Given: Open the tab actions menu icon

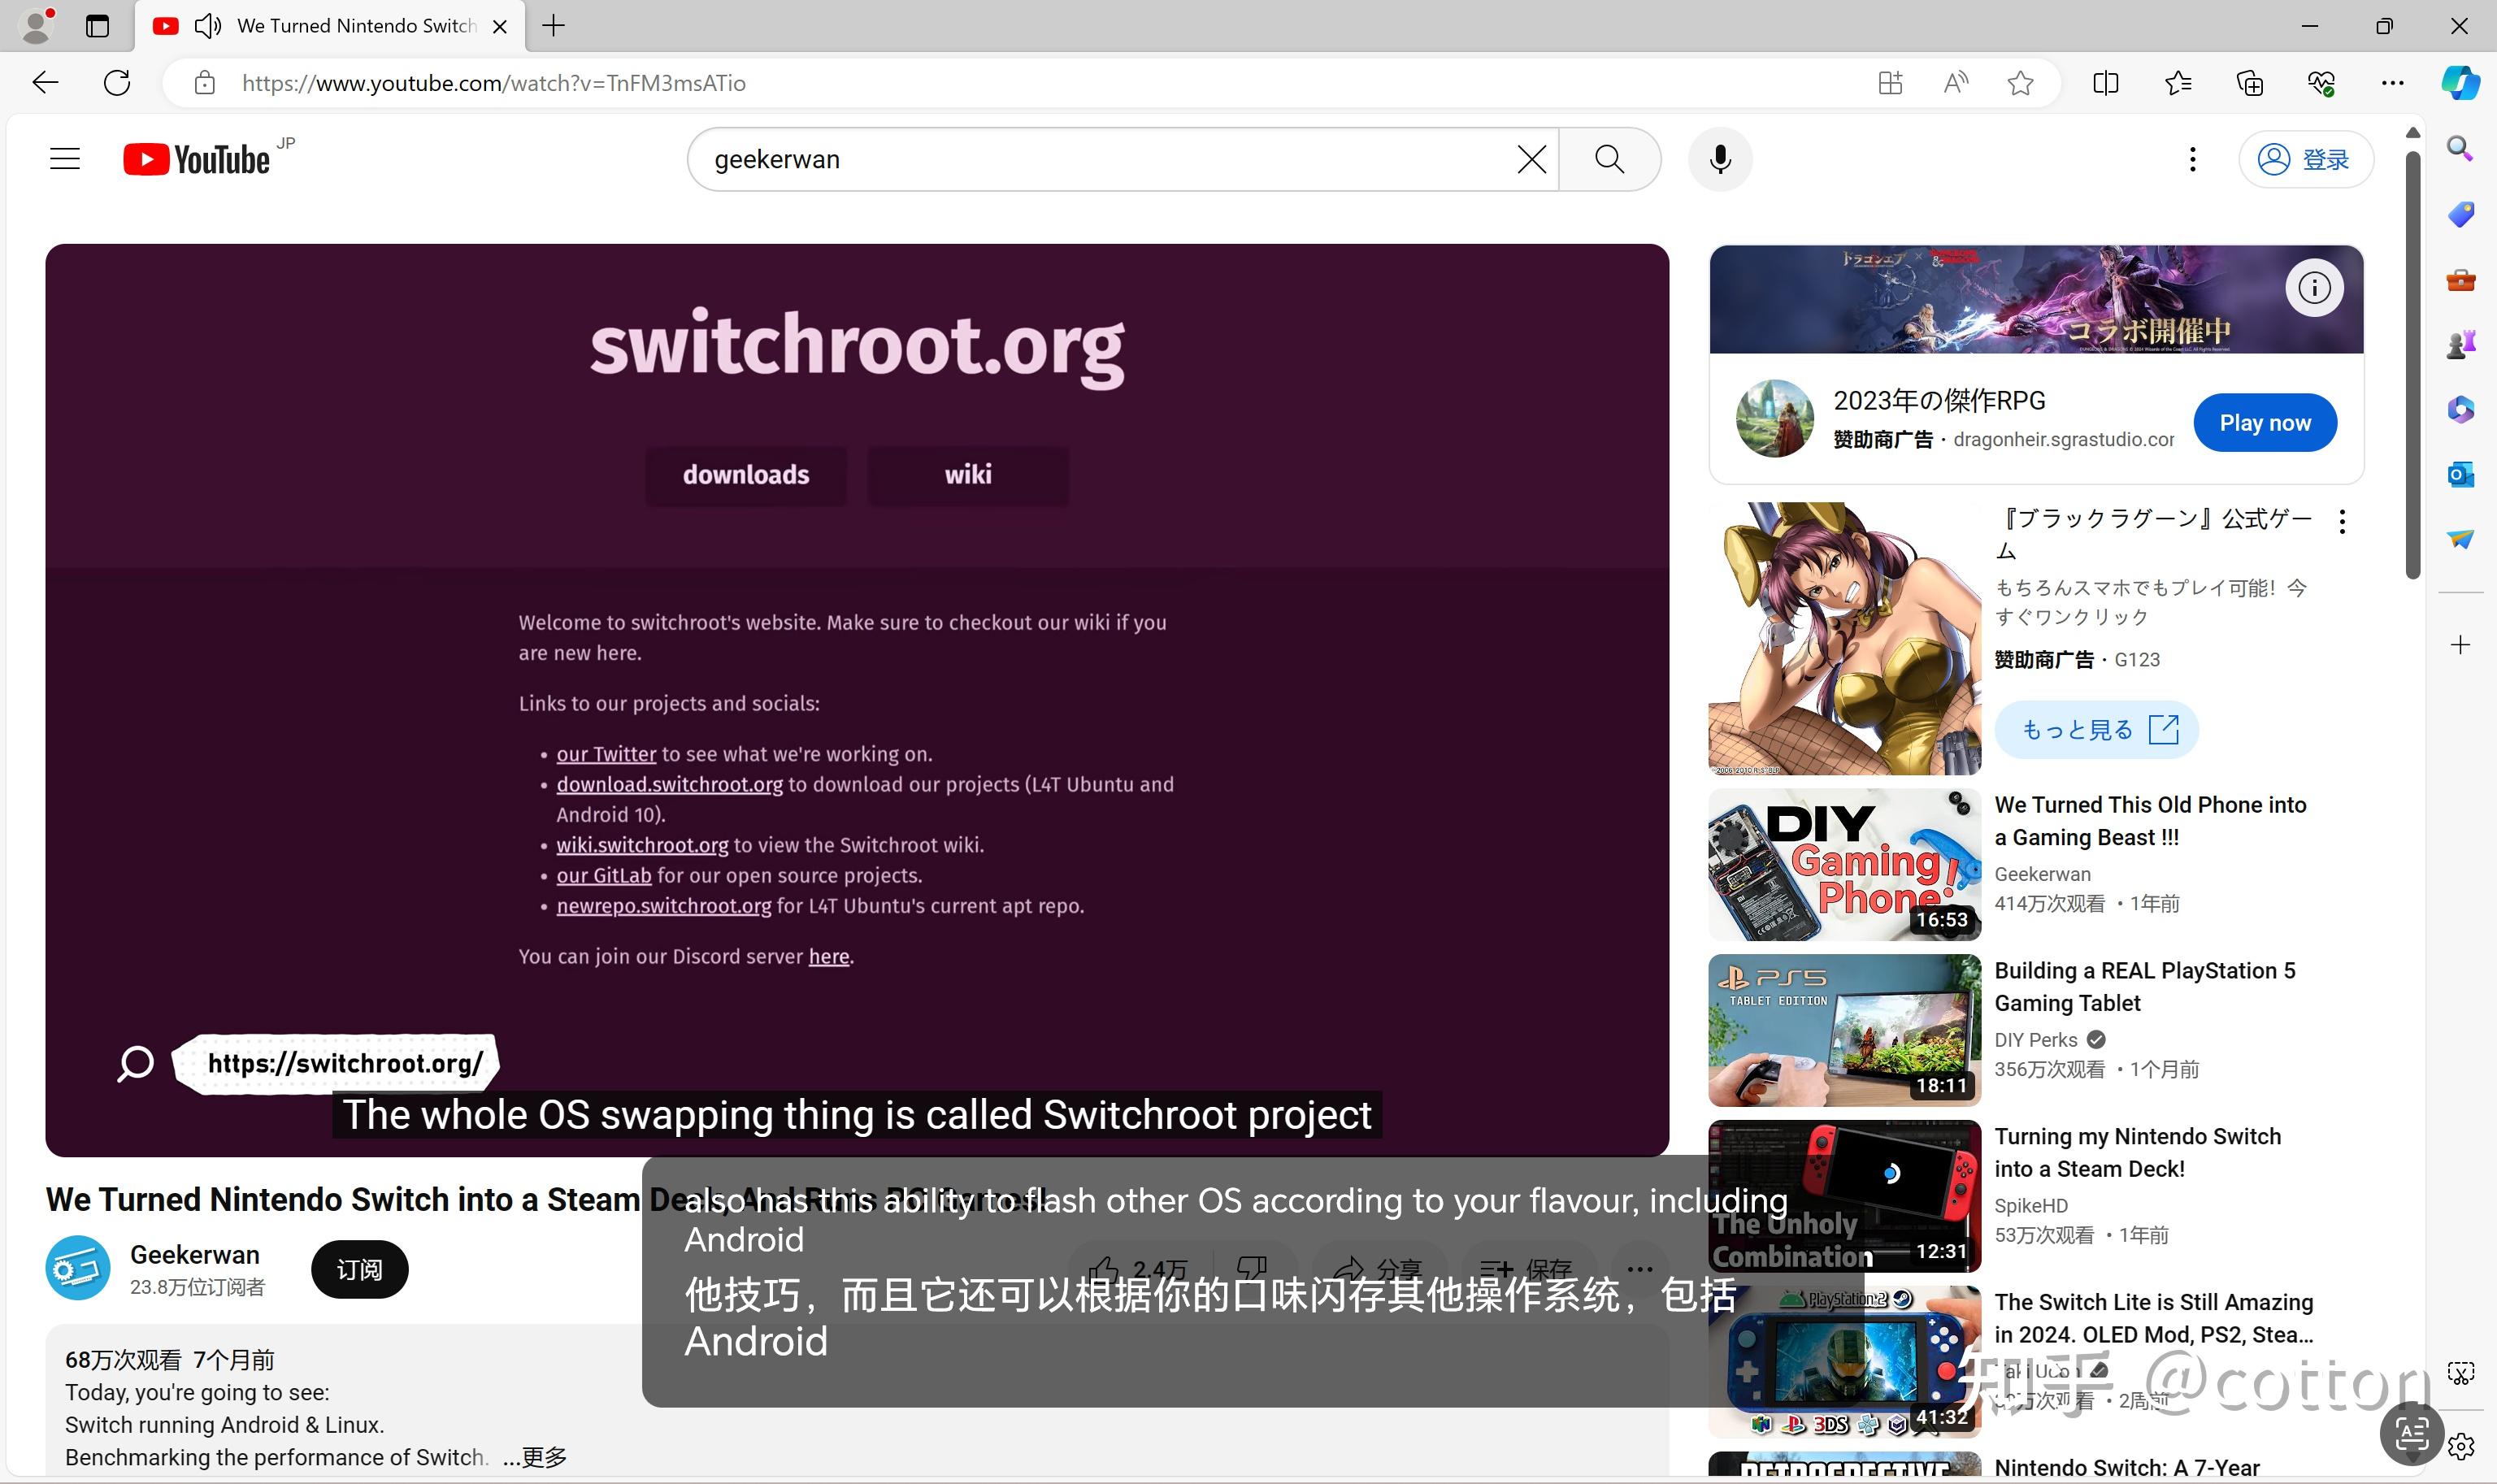Looking at the screenshot, I should pos(97,26).
